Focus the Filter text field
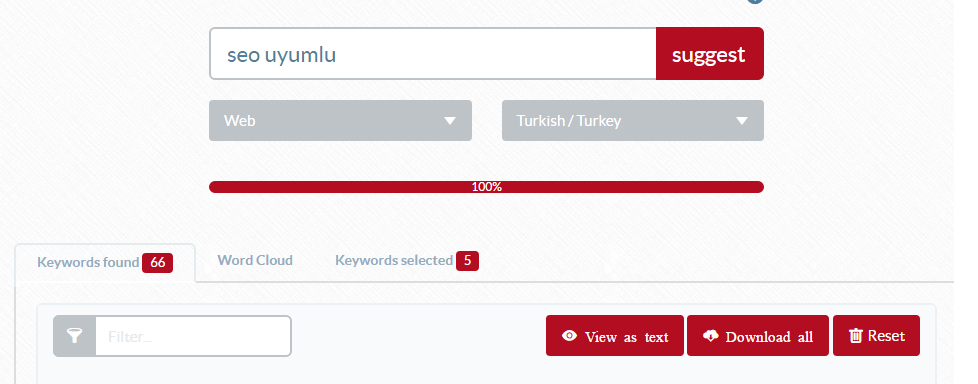This screenshot has height=384, width=978. pos(193,337)
